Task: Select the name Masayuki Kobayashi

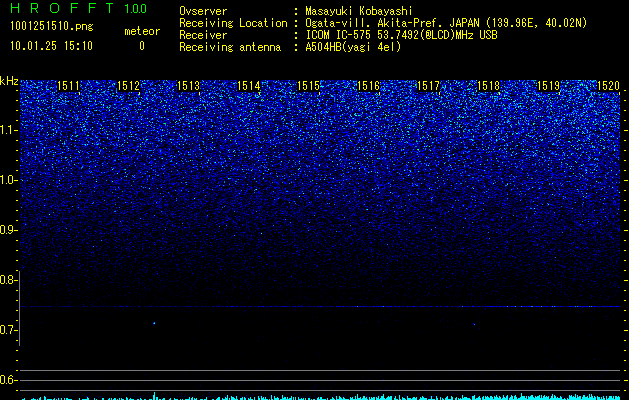Action: 359,11
